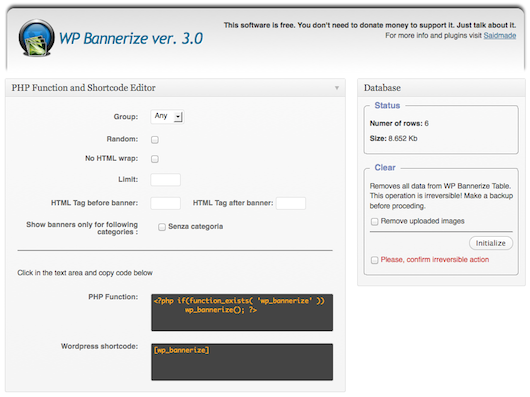Click the HTML Tag after banner field
Viewport: 530px width, 397px height.
[x=291, y=203]
